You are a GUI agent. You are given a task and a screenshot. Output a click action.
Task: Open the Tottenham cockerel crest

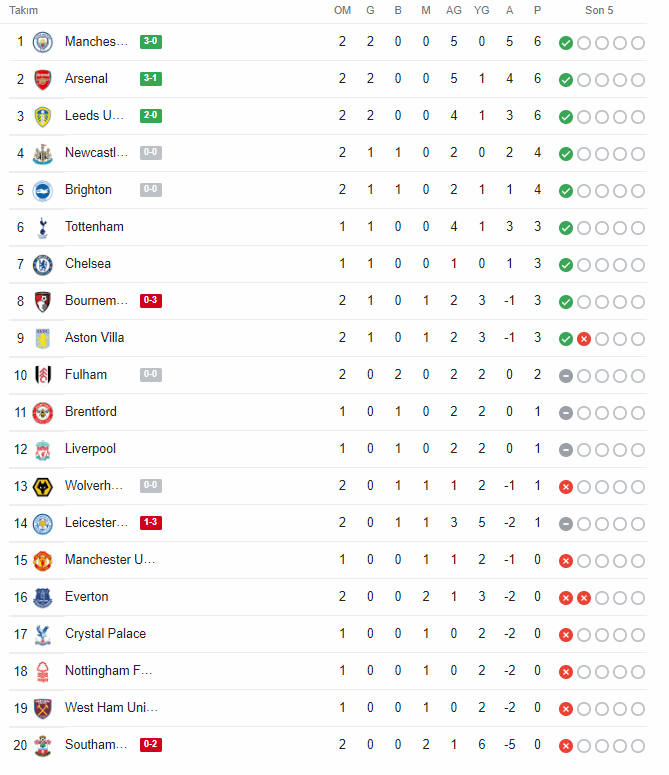(42, 227)
